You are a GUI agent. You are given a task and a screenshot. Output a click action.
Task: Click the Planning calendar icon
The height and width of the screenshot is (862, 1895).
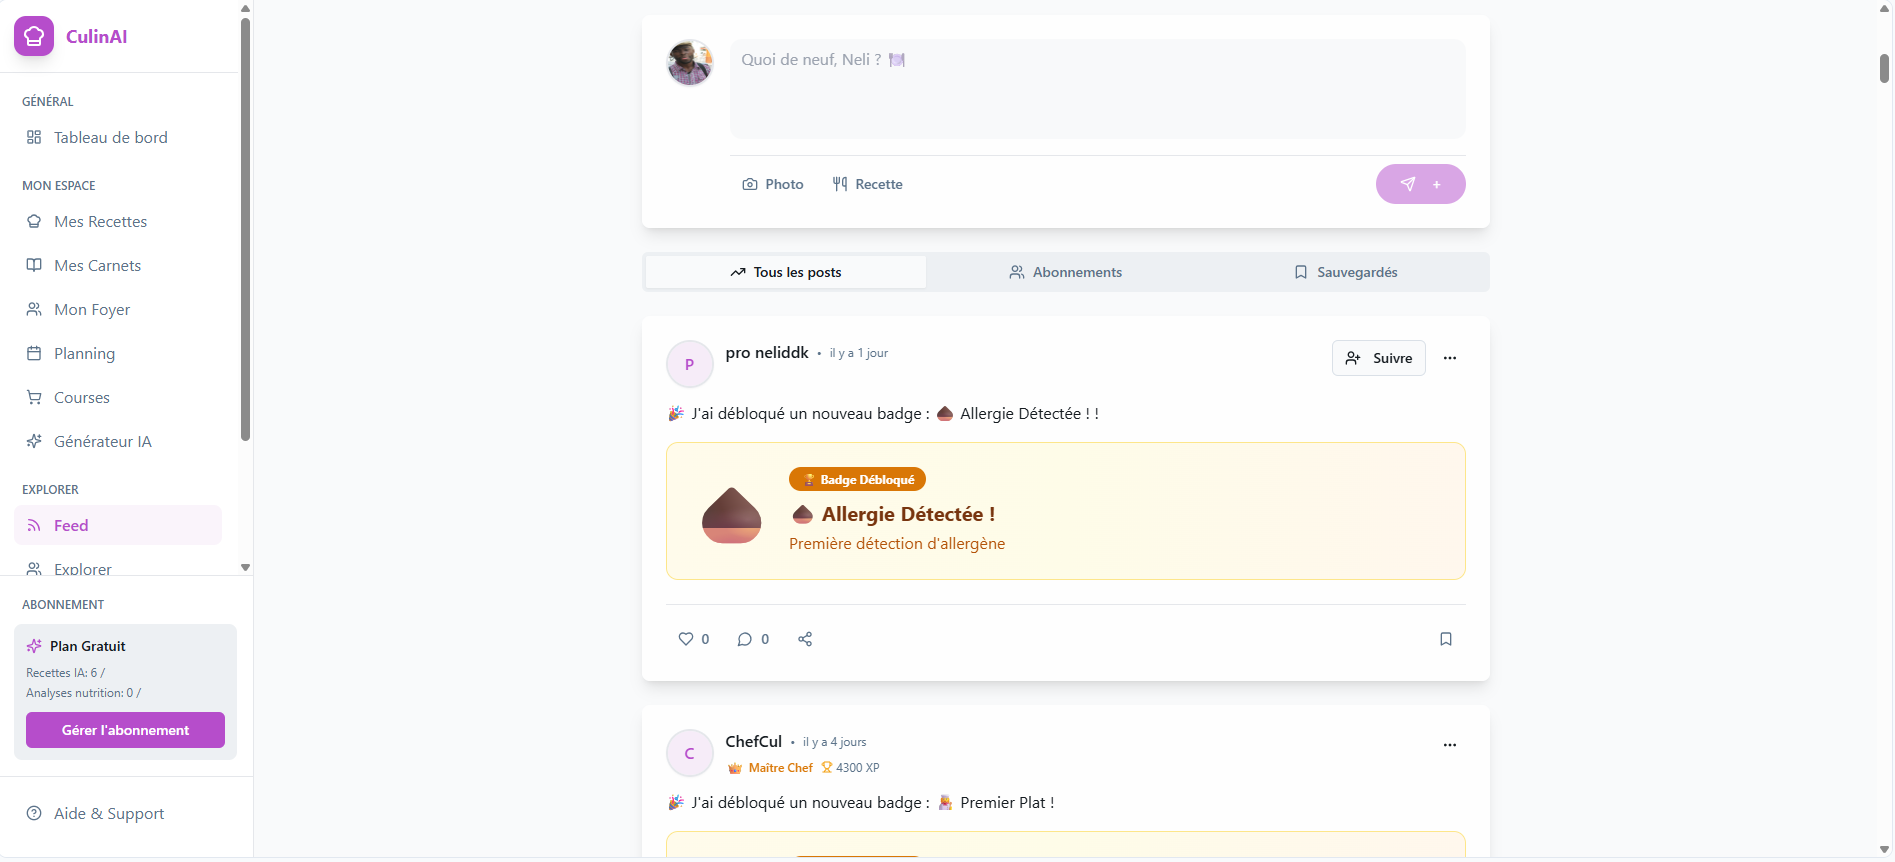(34, 353)
